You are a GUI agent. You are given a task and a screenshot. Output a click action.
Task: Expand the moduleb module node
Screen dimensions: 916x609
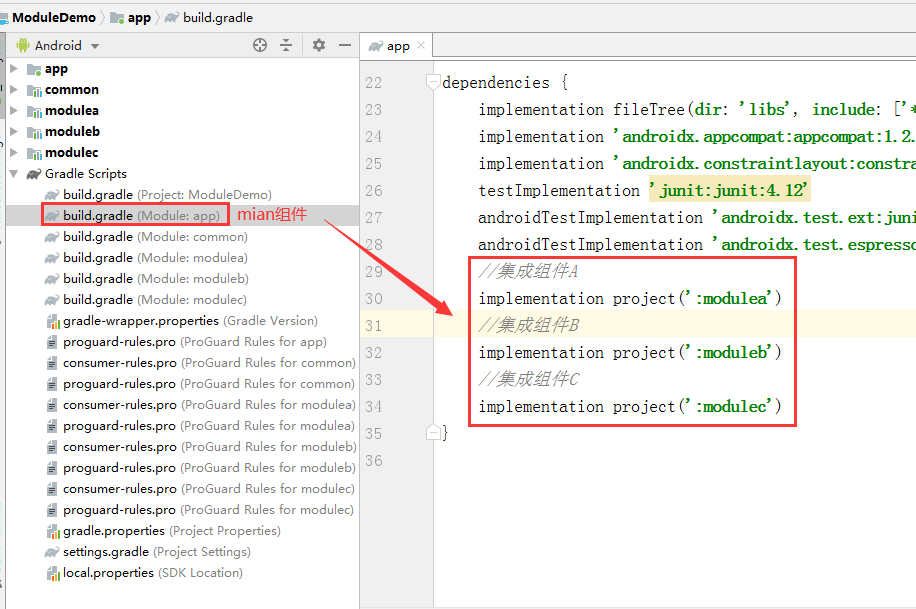14,132
